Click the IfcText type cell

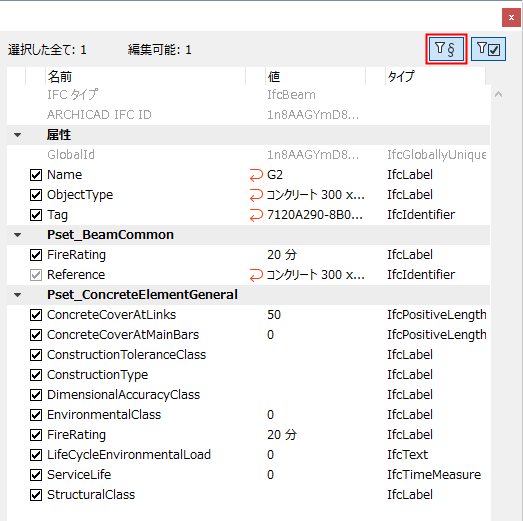[x=407, y=455]
